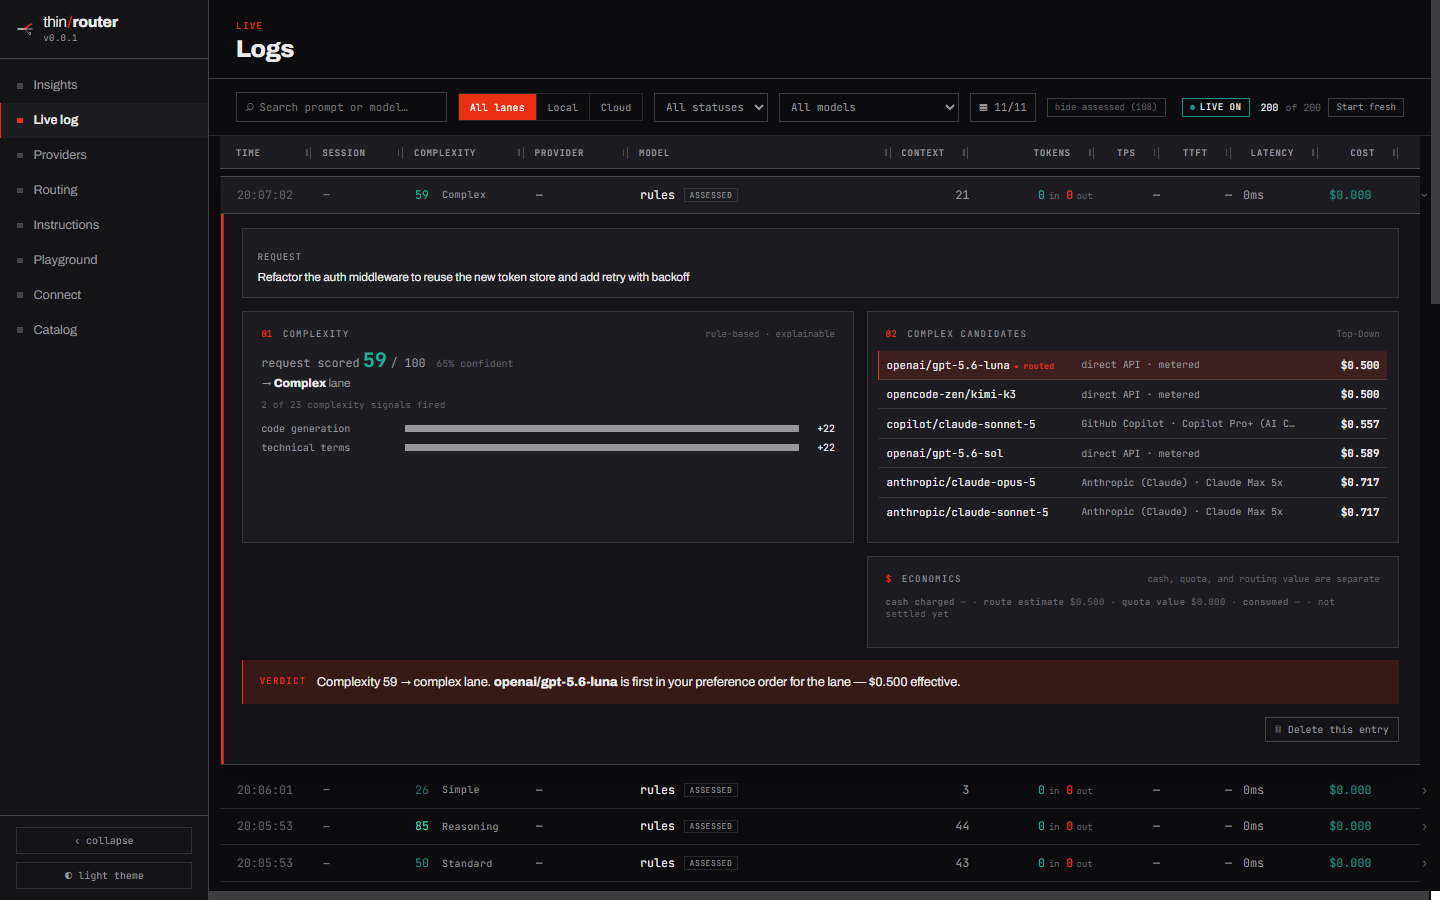
Task: Grab the resize handle after COST column
Action: tap(1395, 153)
